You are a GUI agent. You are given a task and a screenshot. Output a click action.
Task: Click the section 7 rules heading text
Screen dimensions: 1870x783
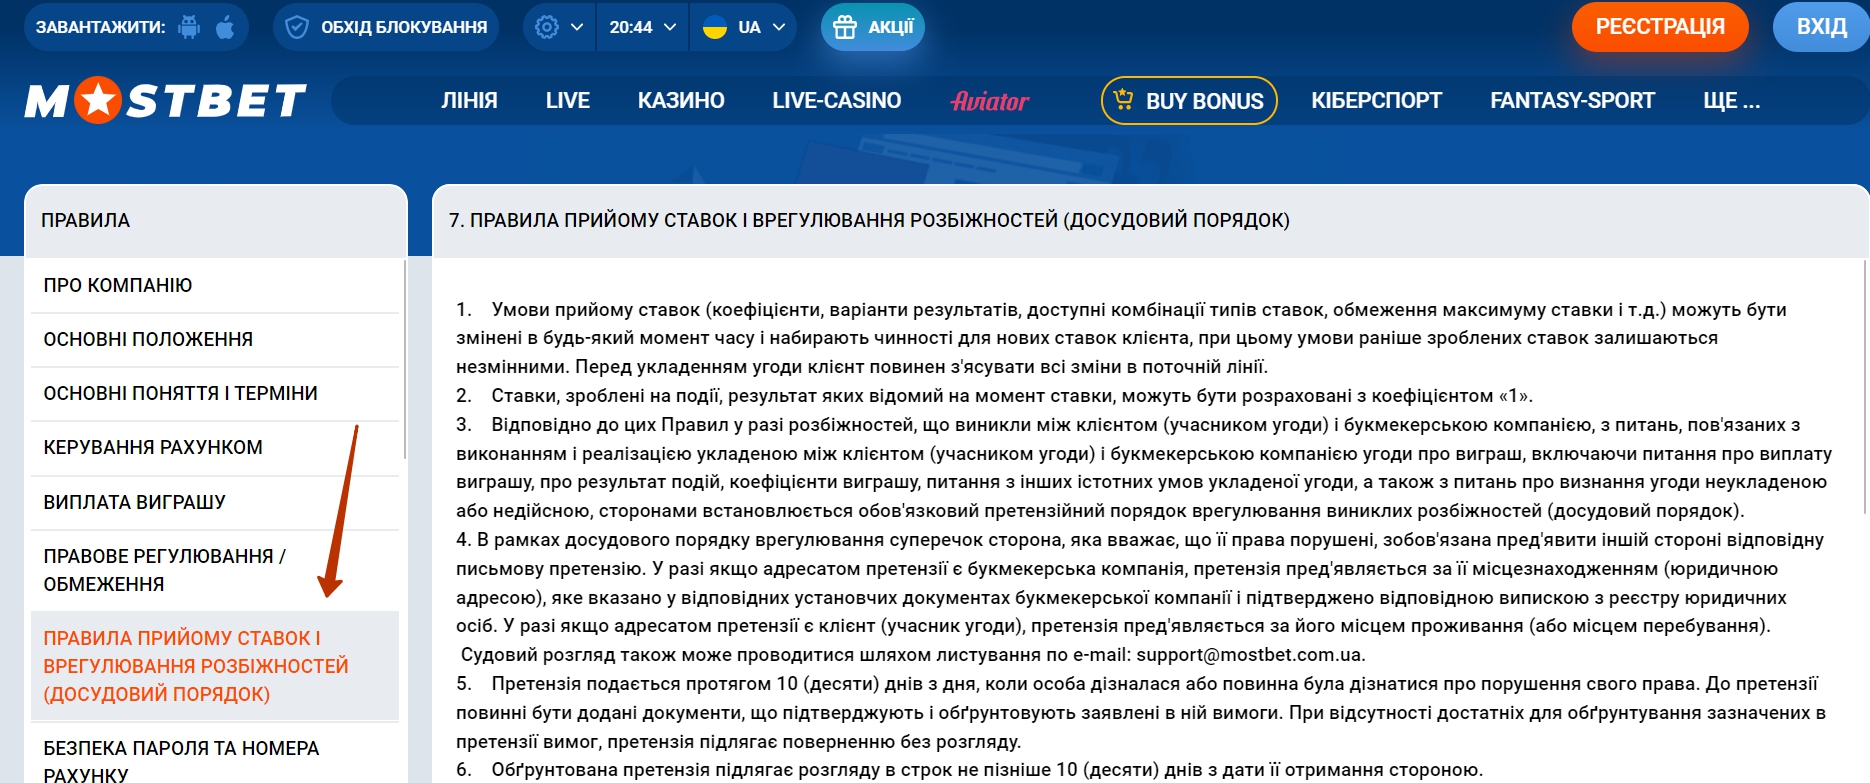pyautogui.click(x=869, y=220)
